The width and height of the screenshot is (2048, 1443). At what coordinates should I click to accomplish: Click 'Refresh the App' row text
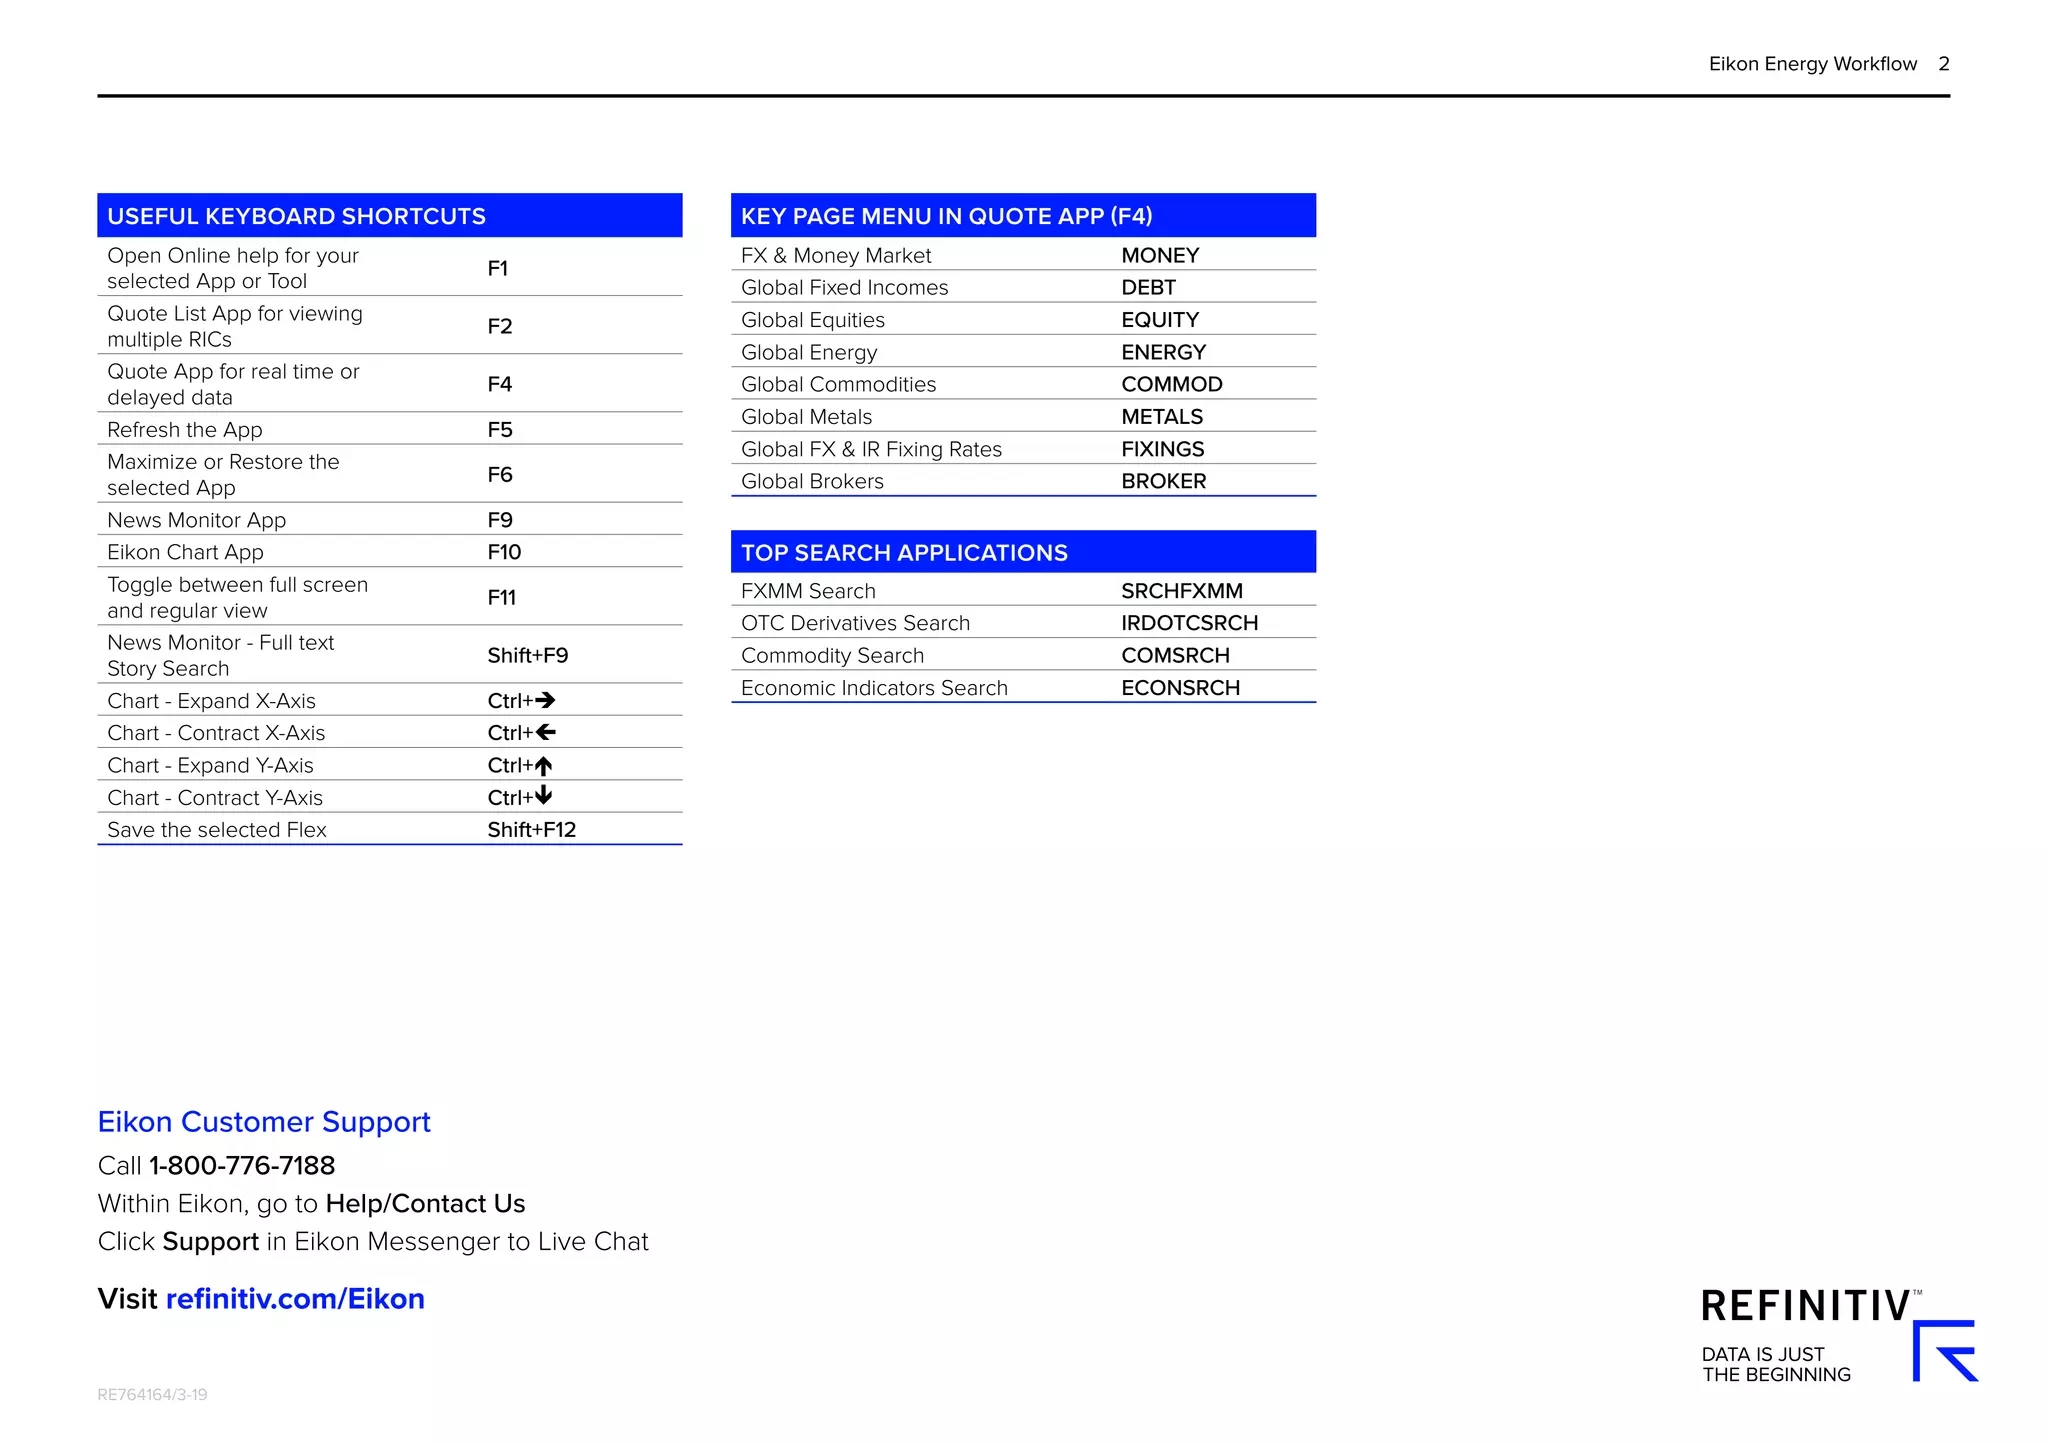tap(185, 430)
